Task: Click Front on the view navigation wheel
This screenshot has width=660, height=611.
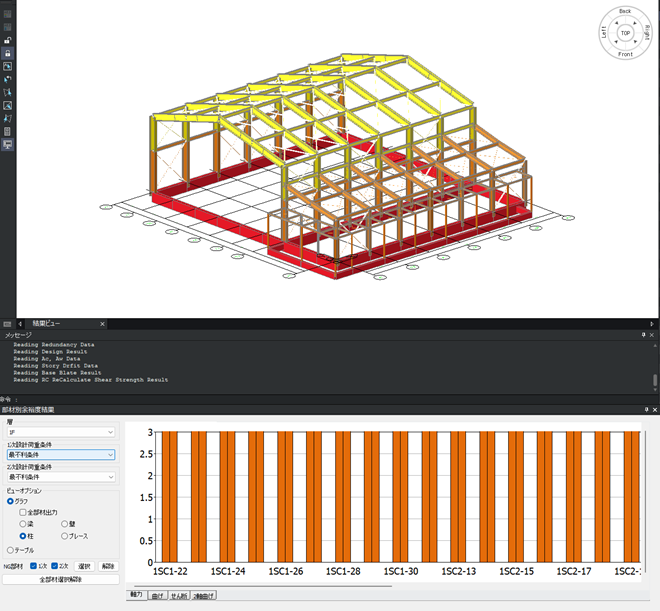Action: (625, 54)
